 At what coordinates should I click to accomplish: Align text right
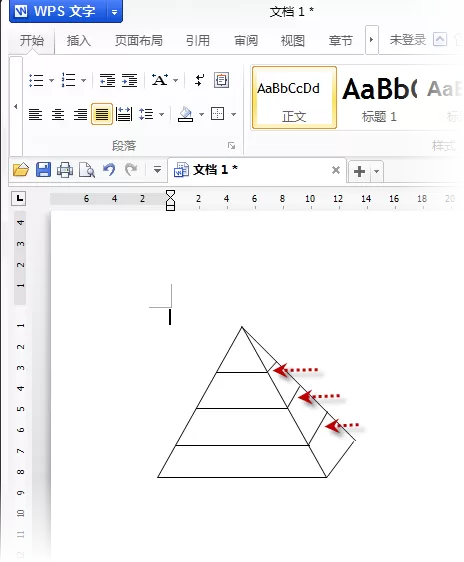(x=80, y=115)
